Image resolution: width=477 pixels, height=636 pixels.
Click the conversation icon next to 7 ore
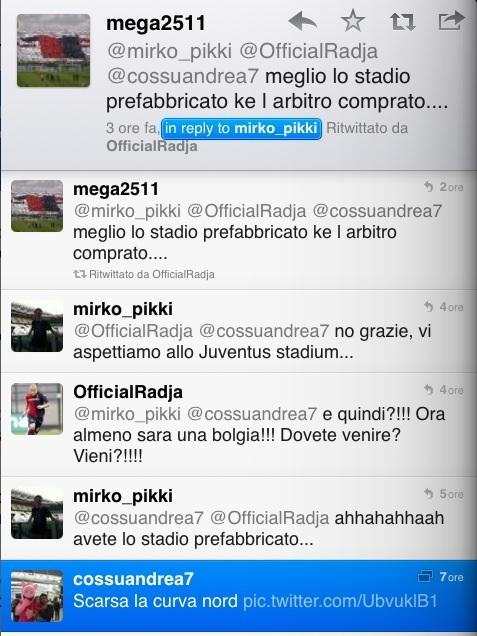tap(425, 576)
